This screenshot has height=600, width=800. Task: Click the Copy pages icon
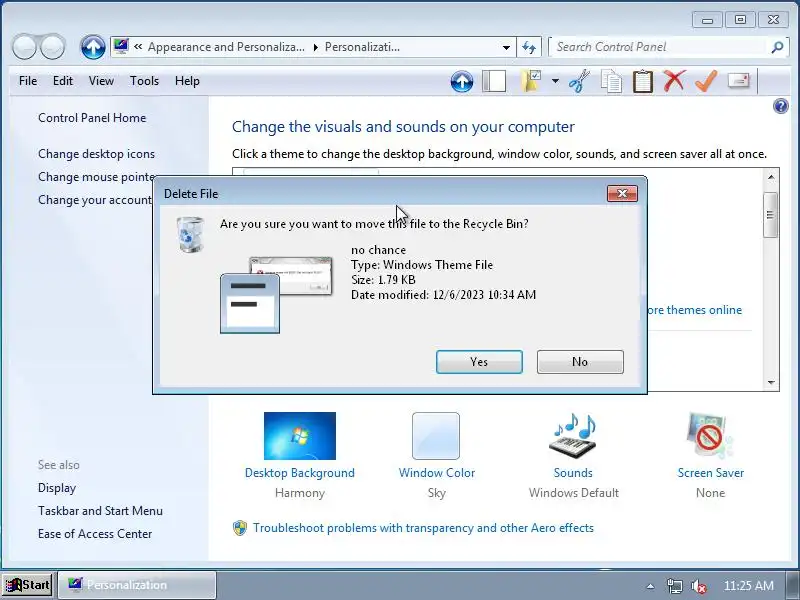click(x=611, y=81)
